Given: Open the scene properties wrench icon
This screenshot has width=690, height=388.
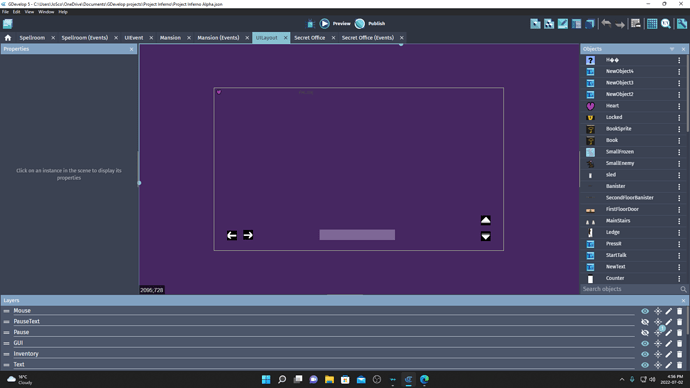Looking at the screenshot, I should pyautogui.click(x=682, y=24).
